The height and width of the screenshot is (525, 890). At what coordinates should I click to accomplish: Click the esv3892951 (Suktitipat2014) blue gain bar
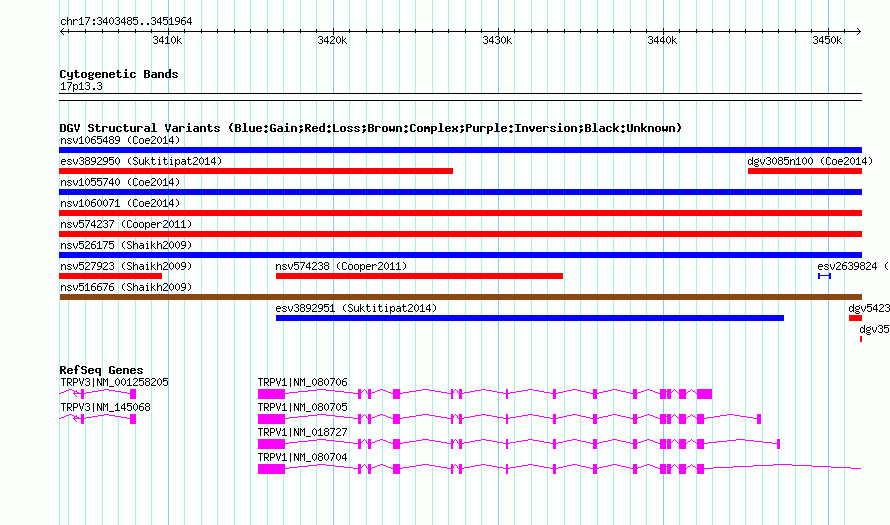tap(530, 318)
